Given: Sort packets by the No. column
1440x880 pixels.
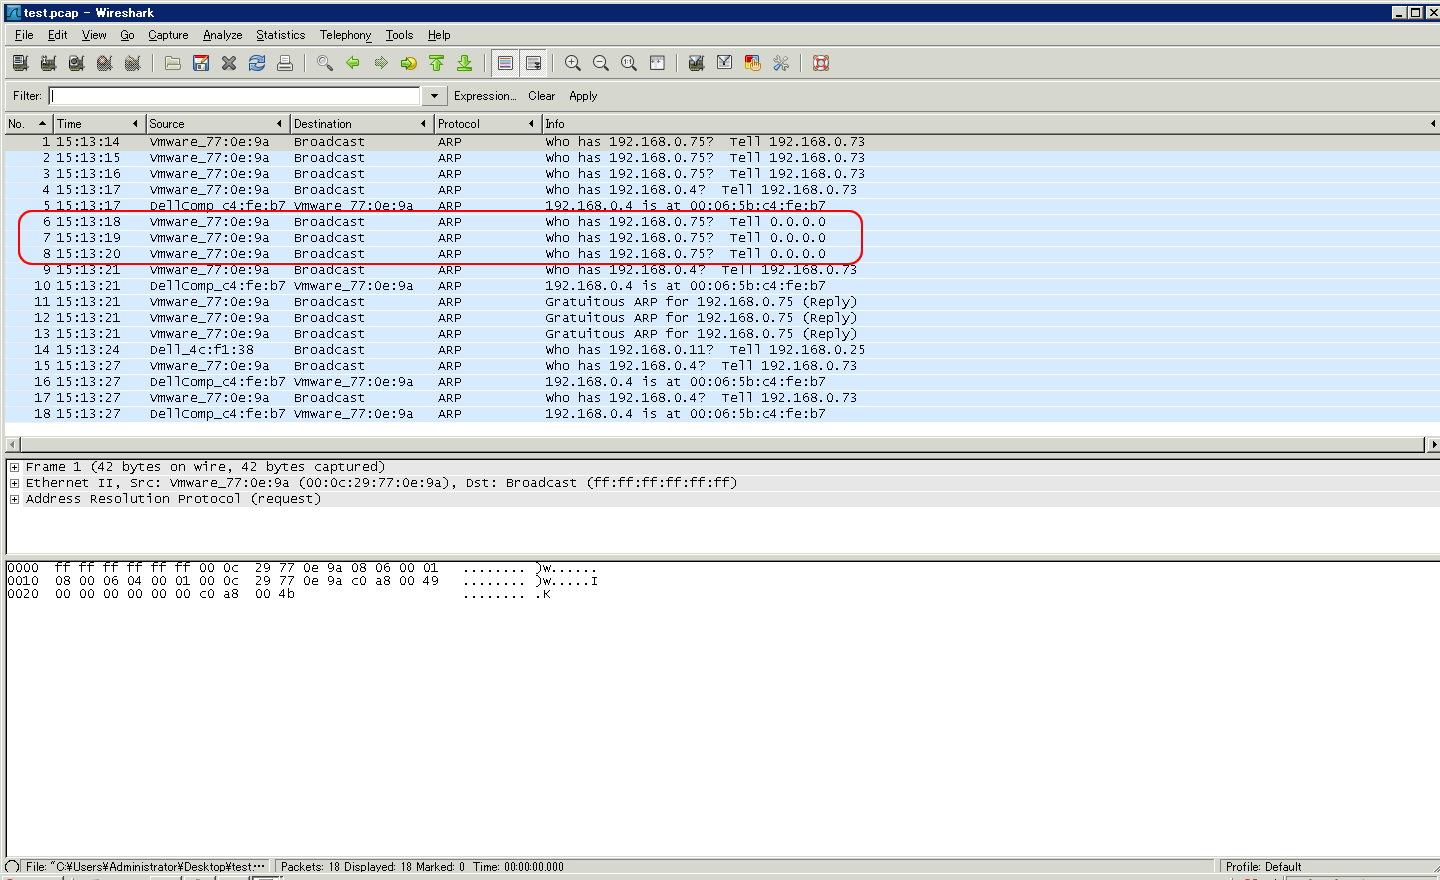Looking at the screenshot, I should (x=28, y=124).
